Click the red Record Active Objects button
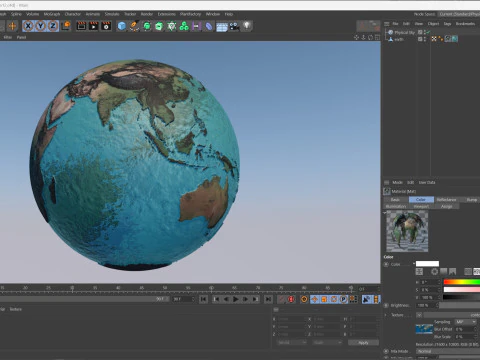Viewport: 480px width, 360px height. (x=291, y=299)
